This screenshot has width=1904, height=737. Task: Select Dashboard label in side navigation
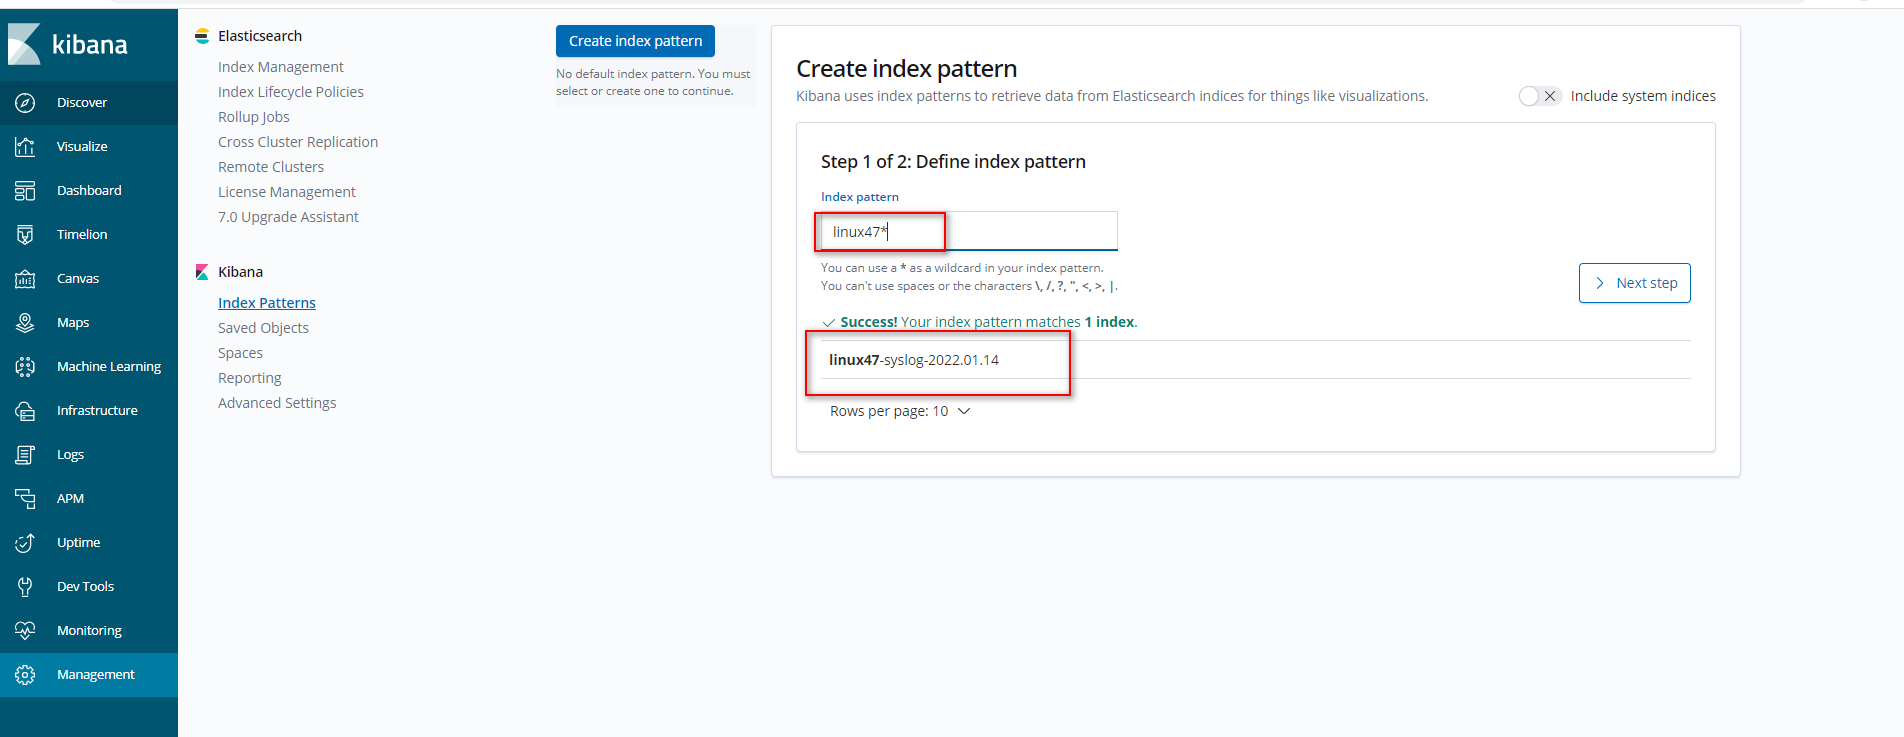click(89, 190)
